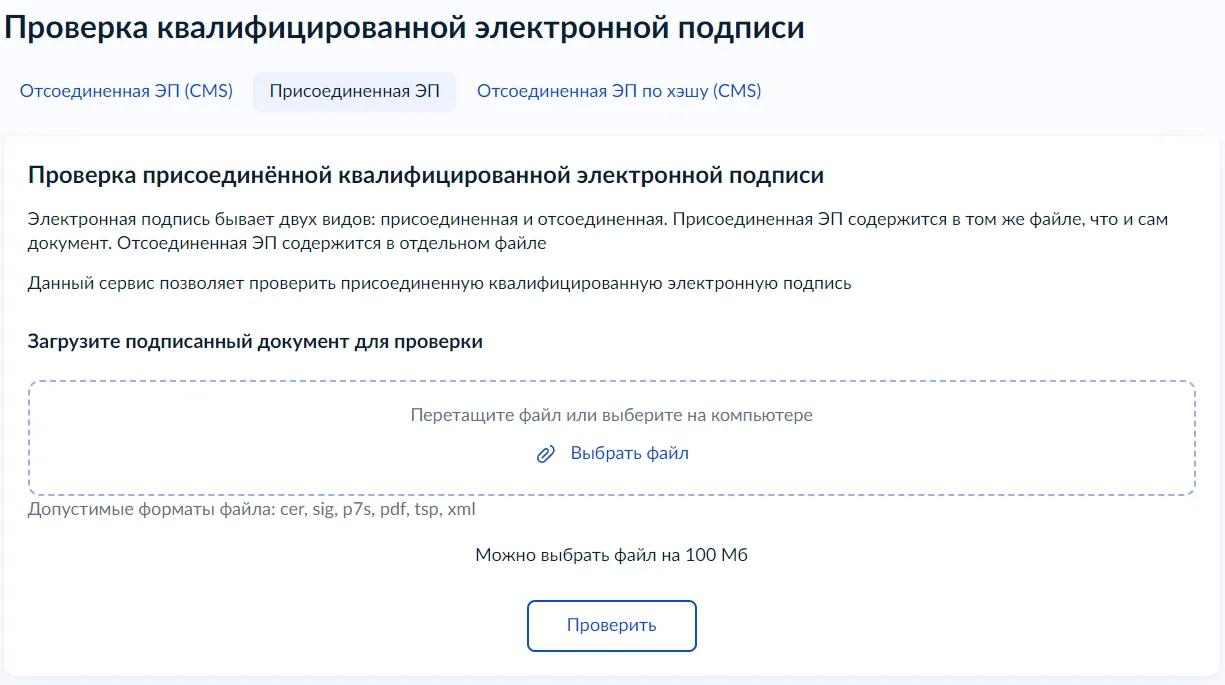
Task: Click the Выбрать файл link
Action: tap(629, 453)
